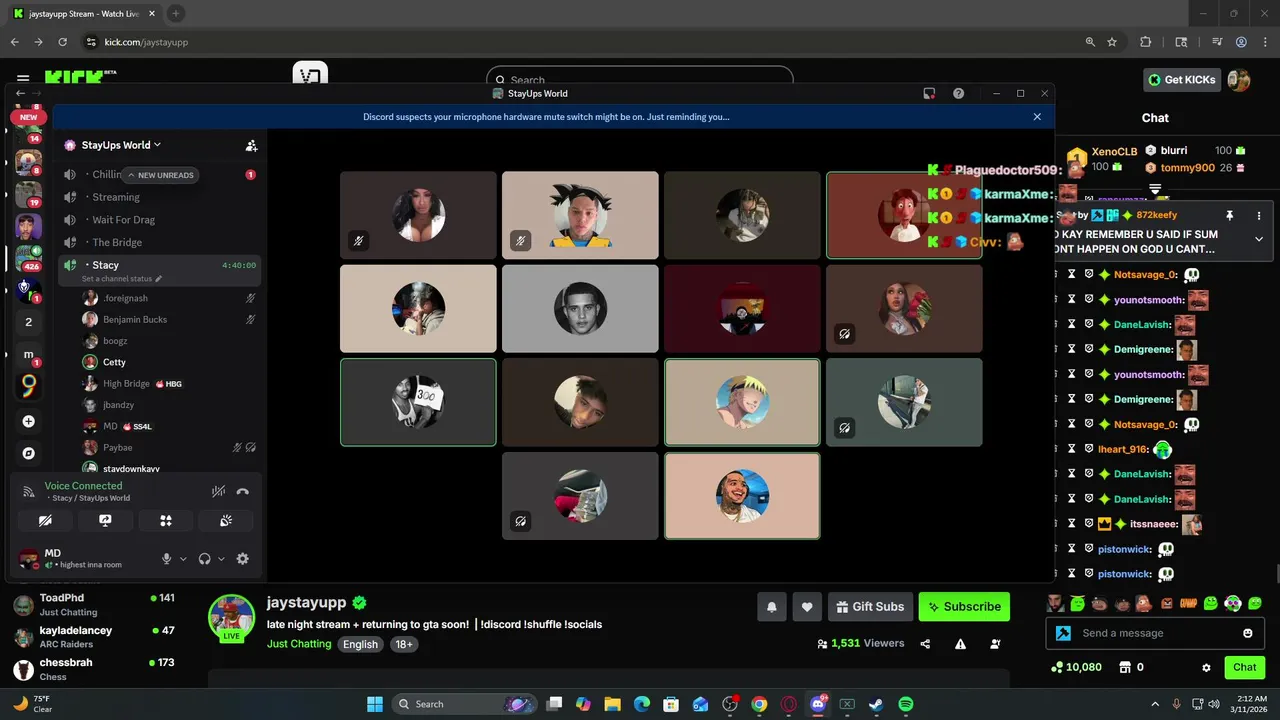
Task: Reload the Kick page in Chrome
Action: (63, 42)
